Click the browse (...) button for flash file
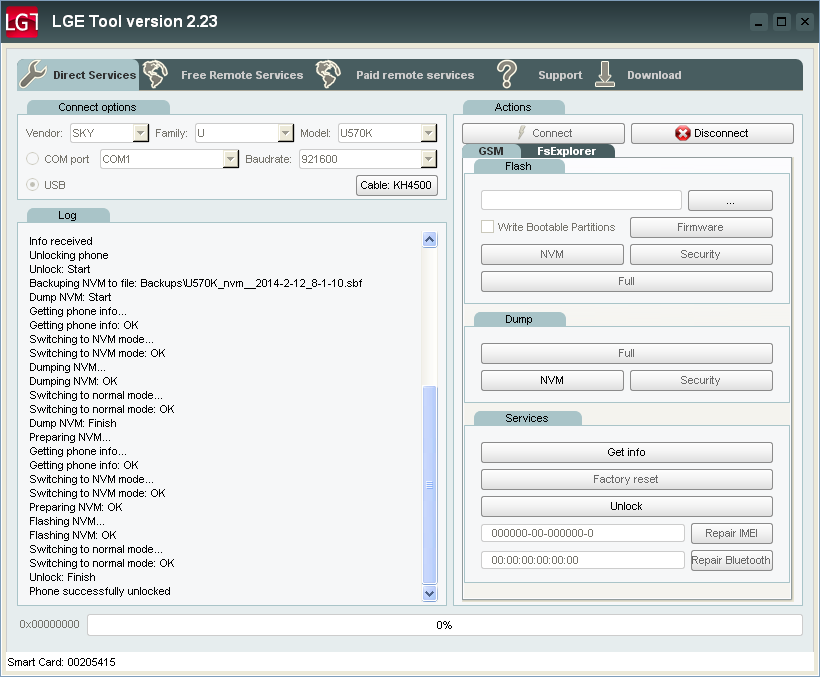 (x=730, y=201)
